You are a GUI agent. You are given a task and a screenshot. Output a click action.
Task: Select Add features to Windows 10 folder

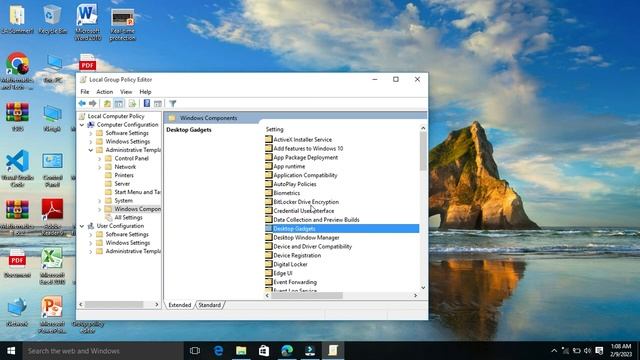tap(308, 149)
